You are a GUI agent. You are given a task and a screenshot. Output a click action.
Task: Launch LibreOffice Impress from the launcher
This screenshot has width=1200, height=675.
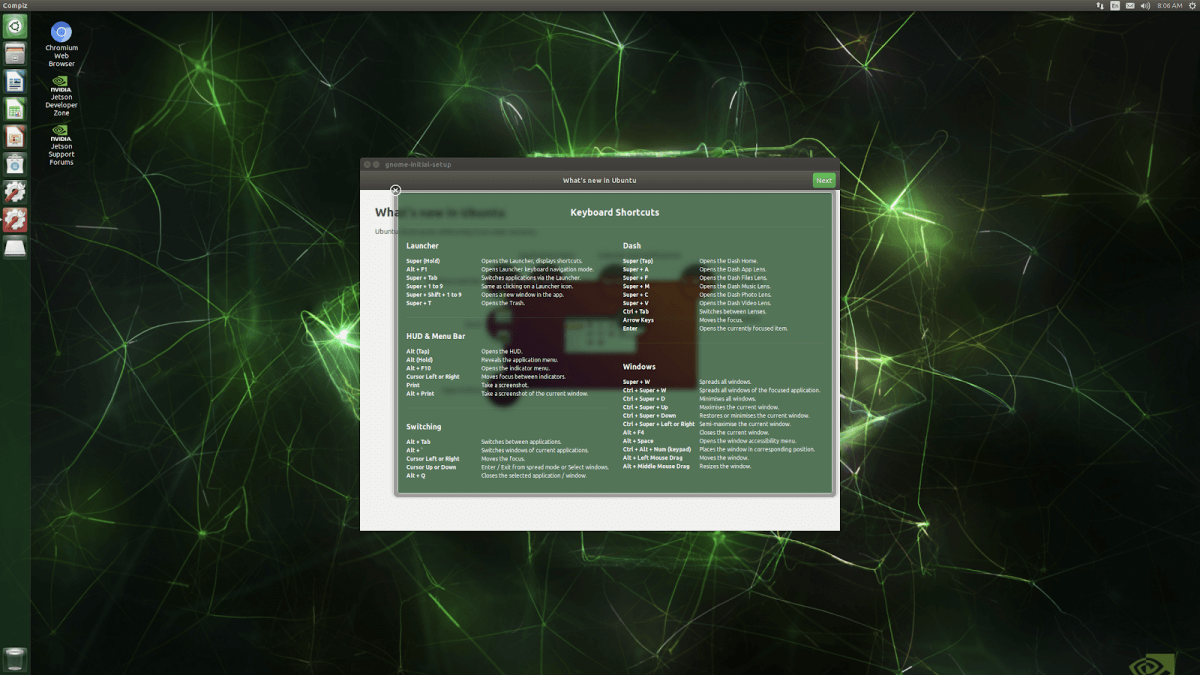tap(14, 137)
